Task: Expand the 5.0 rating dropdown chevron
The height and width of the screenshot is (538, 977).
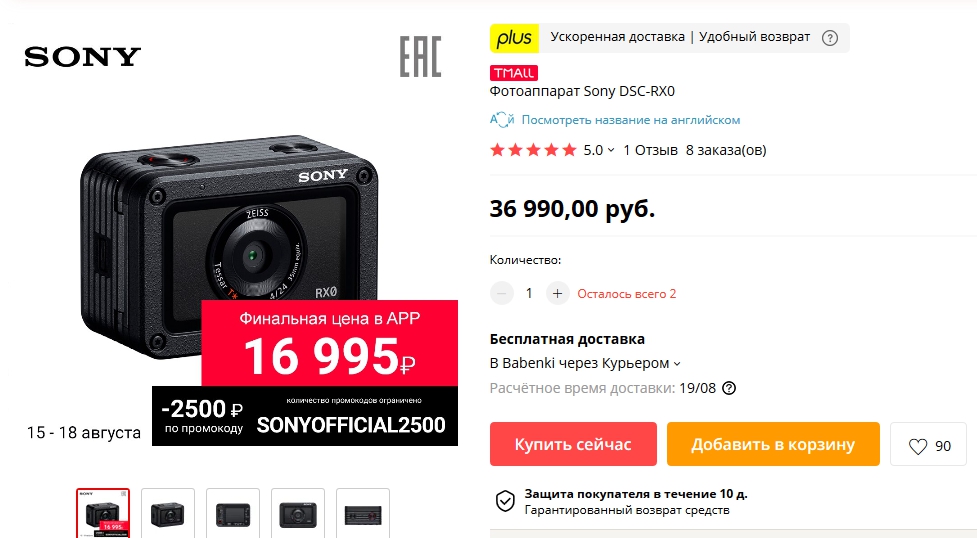Action: [x=611, y=150]
